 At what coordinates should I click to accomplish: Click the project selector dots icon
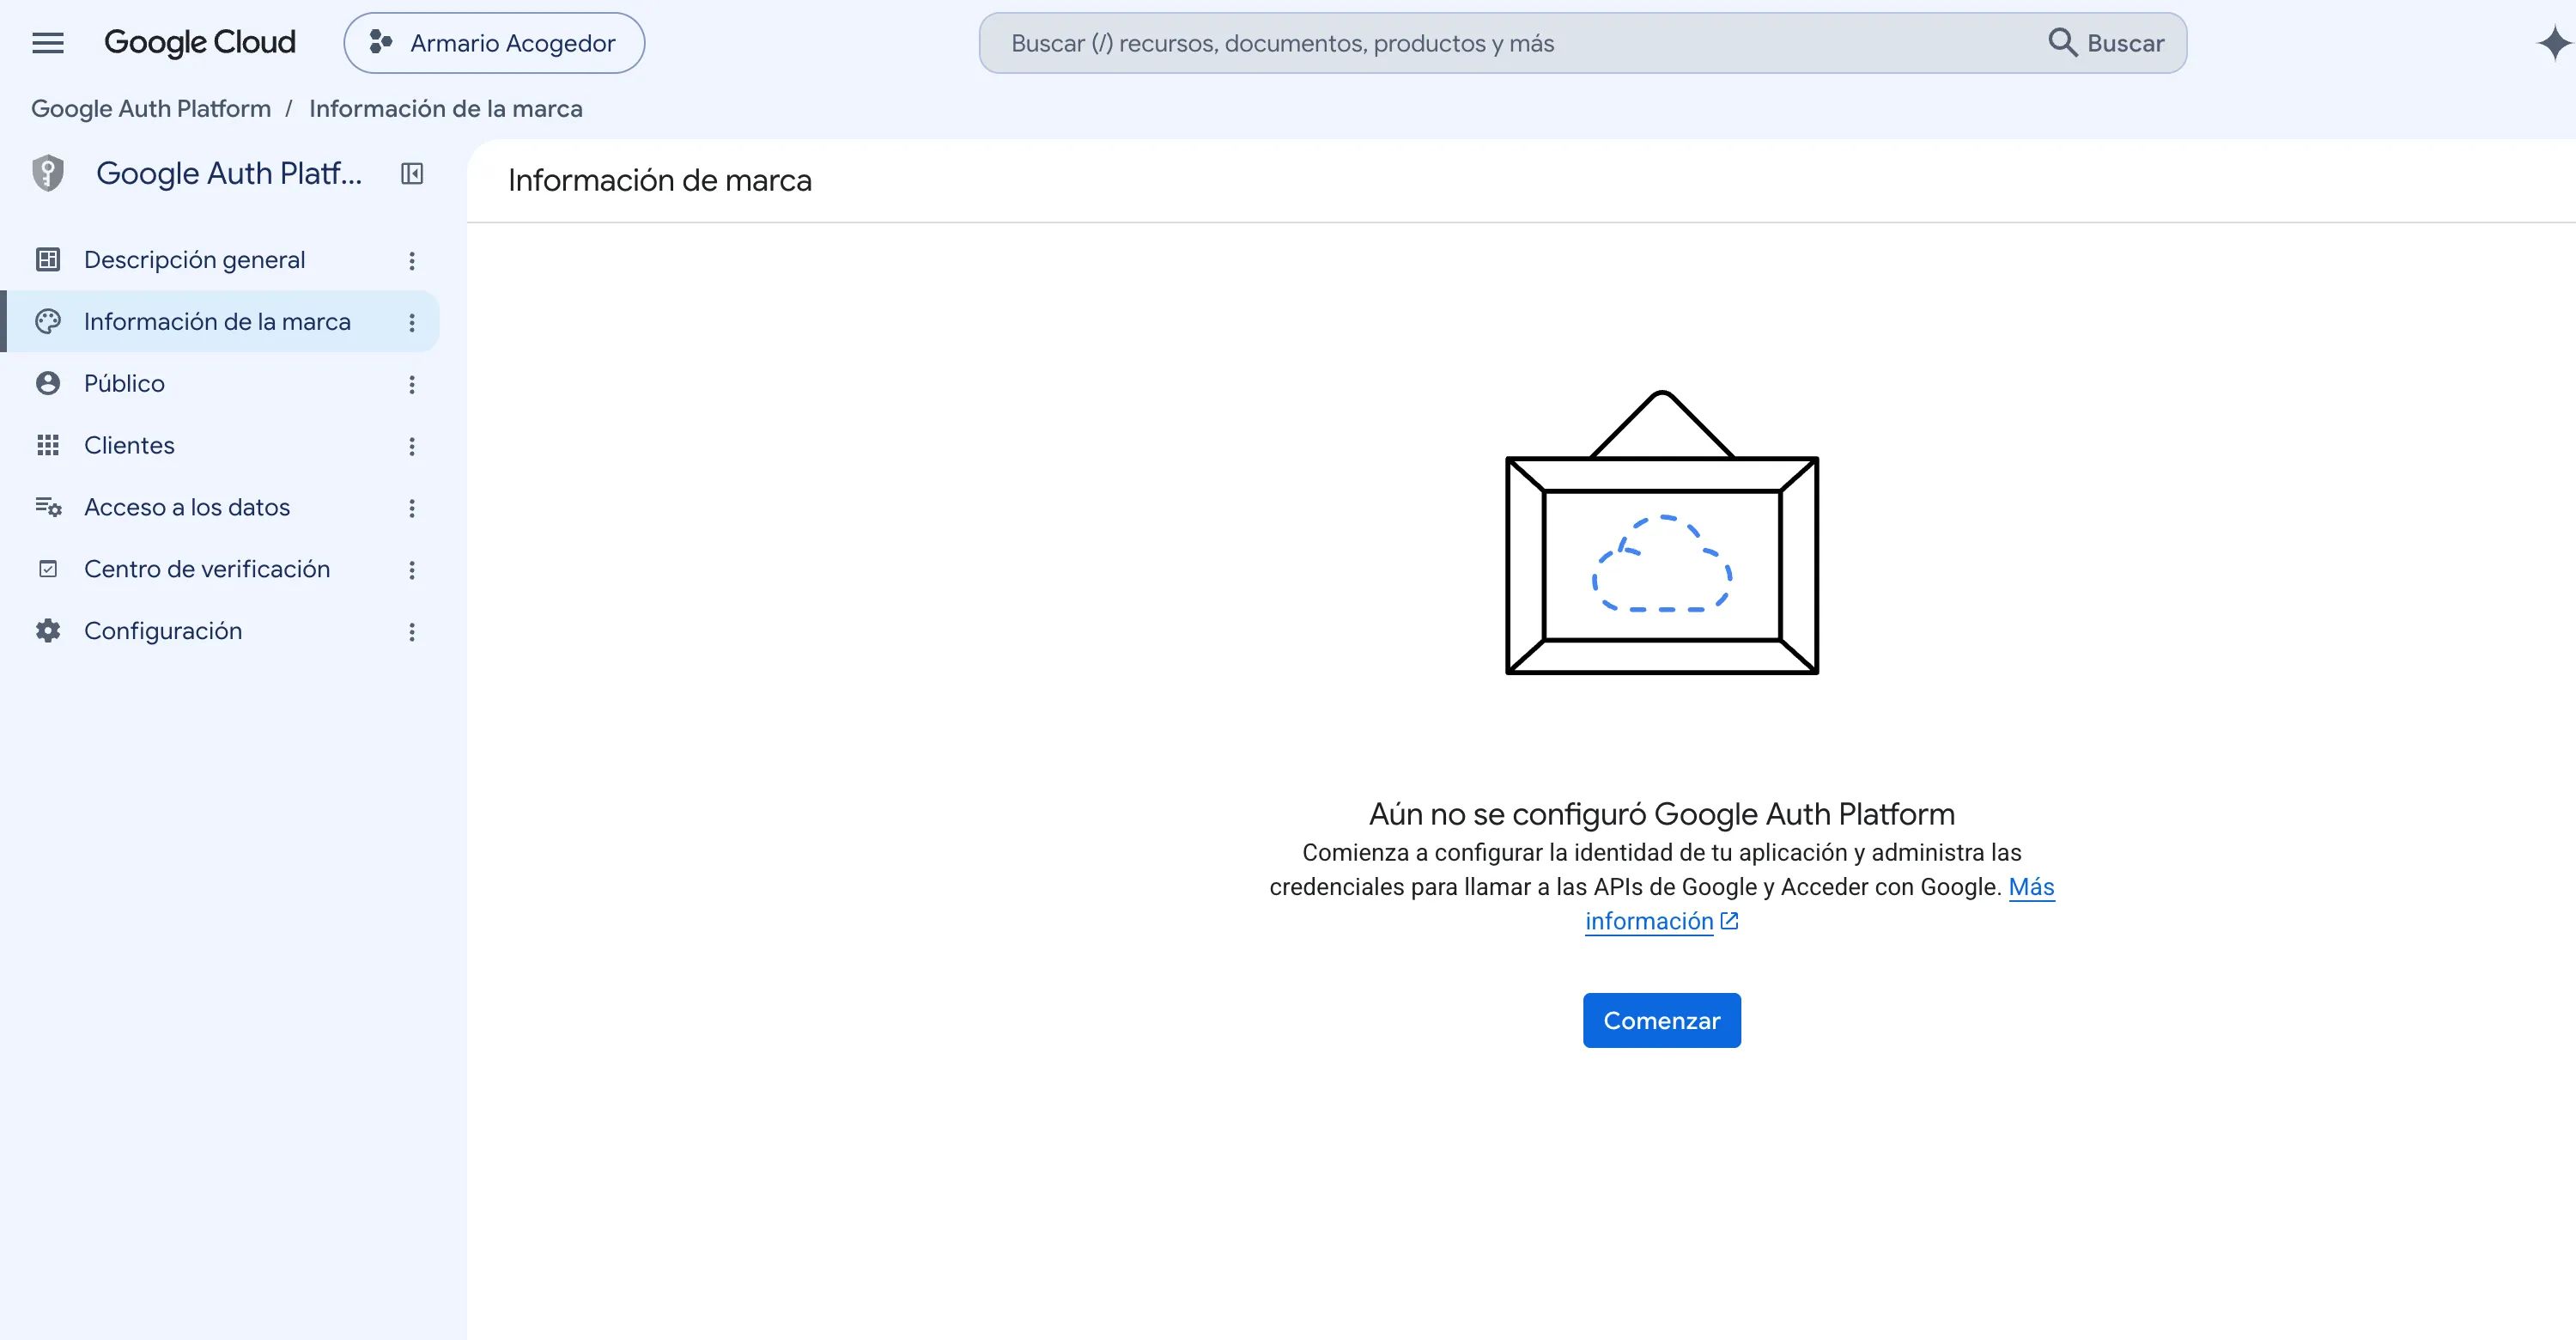tap(381, 42)
